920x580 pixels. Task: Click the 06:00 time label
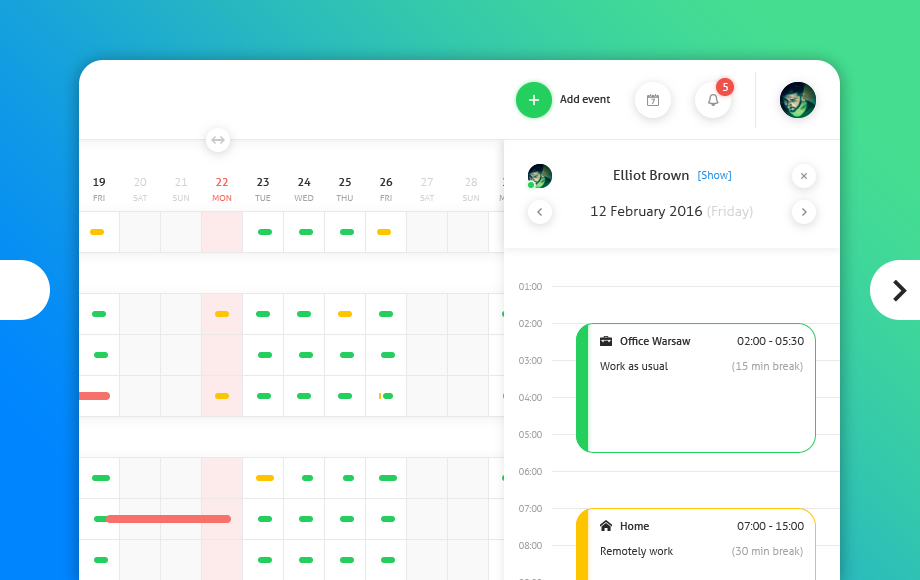point(530,471)
